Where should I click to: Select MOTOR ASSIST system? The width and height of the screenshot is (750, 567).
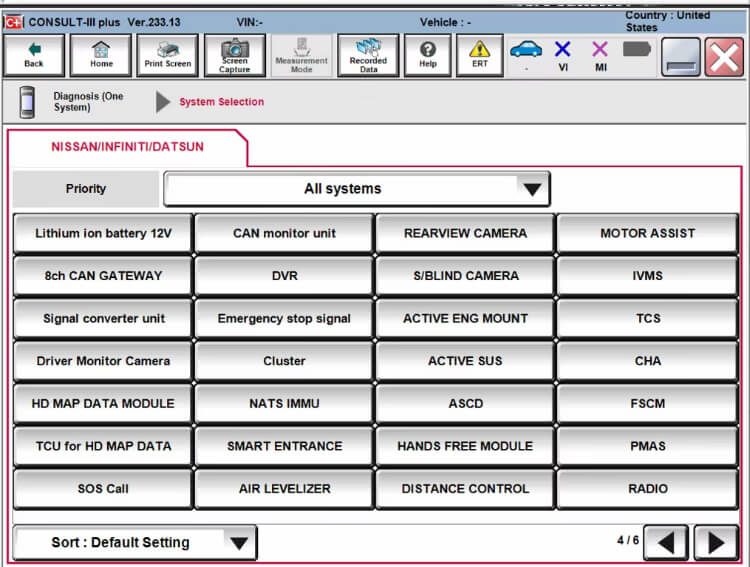coord(647,233)
